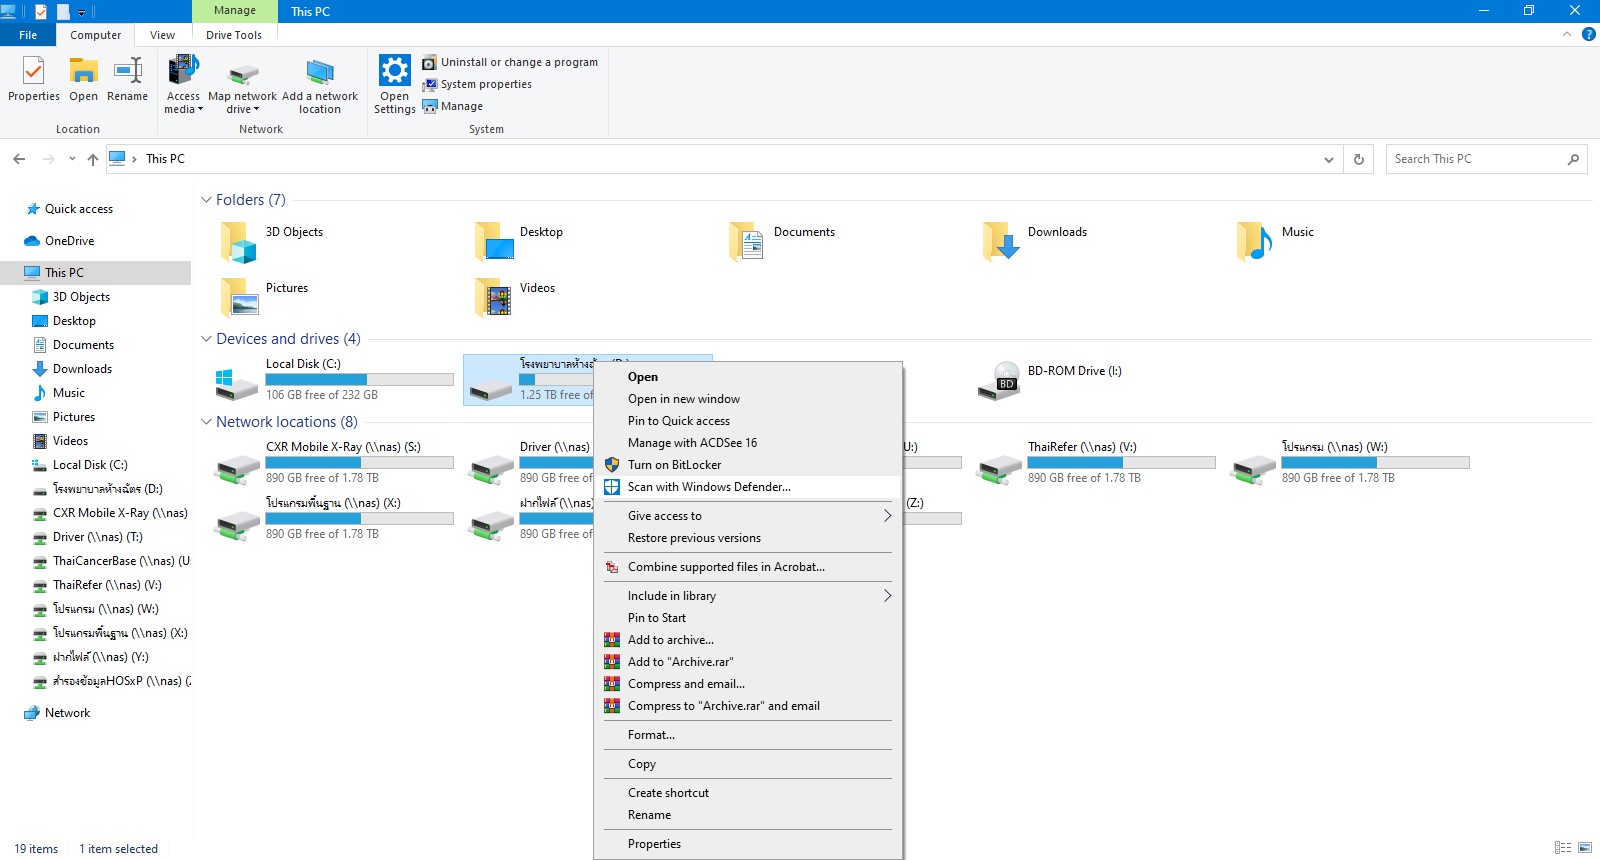This screenshot has height=860, width=1600.
Task: Click the Refresh button in address bar
Action: [x=1358, y=159]
